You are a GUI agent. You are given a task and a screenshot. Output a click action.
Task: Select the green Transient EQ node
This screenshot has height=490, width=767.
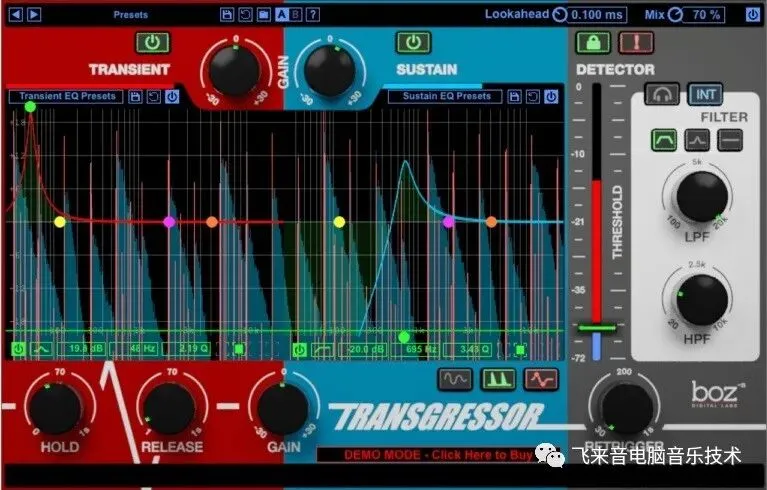(30, 107)
